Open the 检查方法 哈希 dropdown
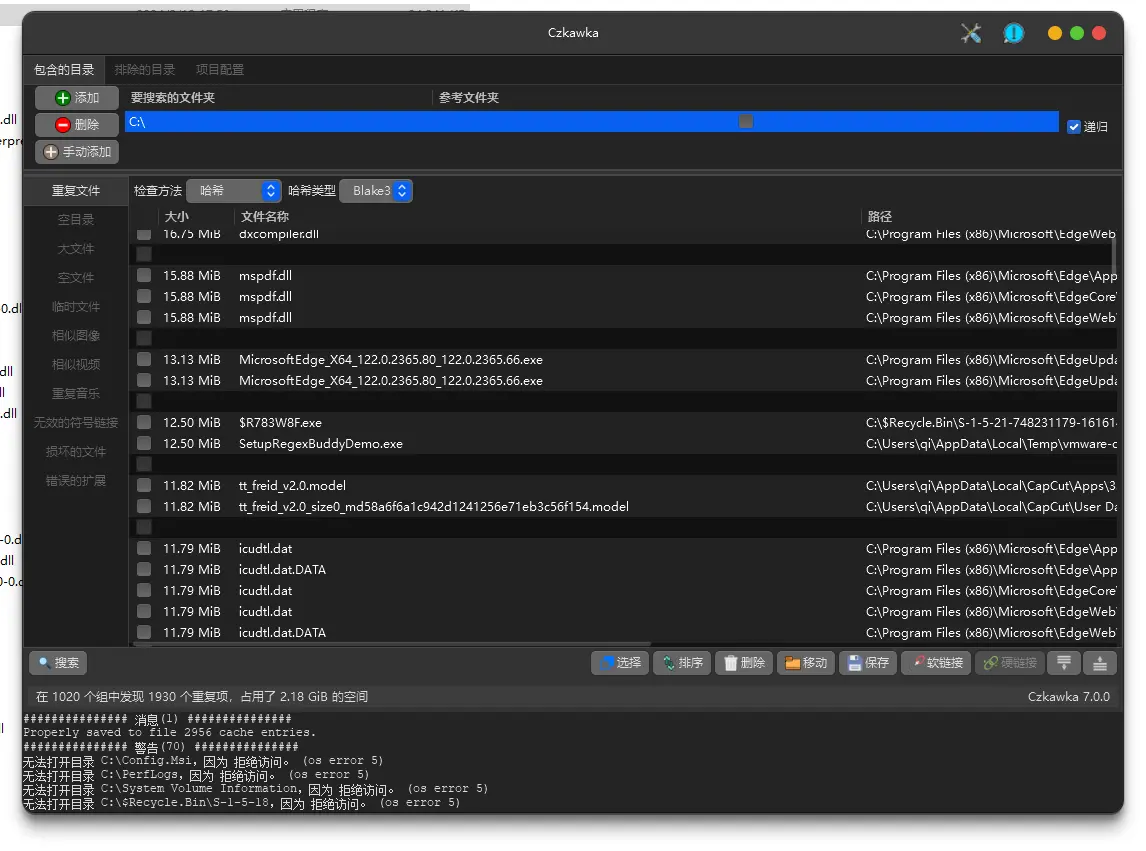This screenshot has height=851, width=1146. click(x=234, y=191)
